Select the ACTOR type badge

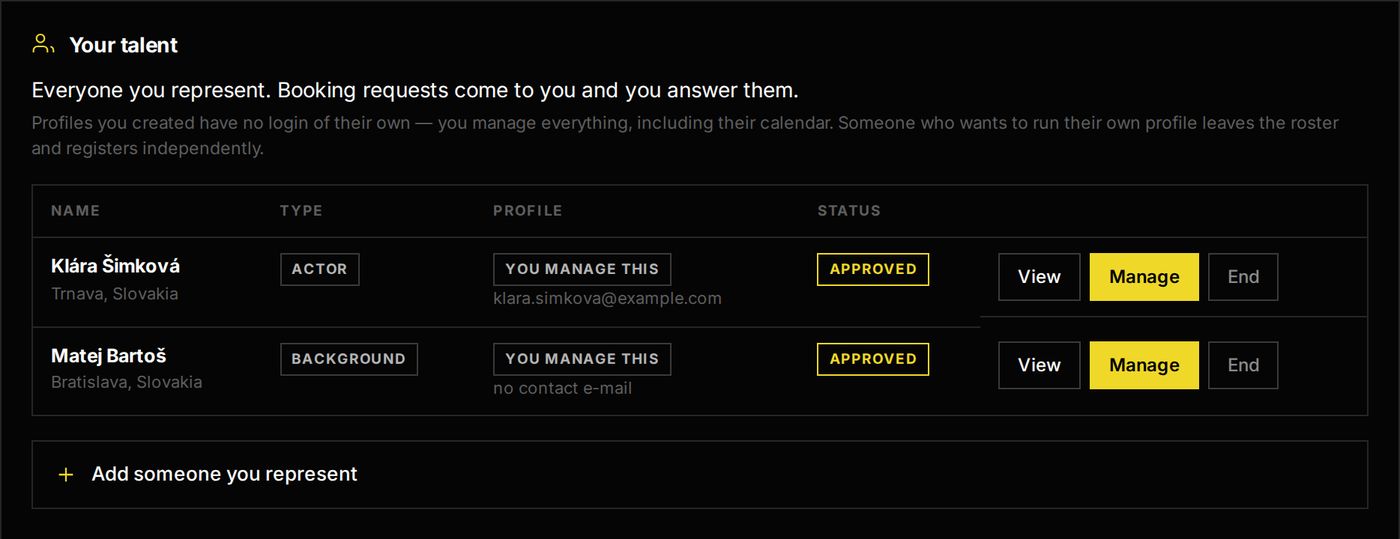point(320,269)
